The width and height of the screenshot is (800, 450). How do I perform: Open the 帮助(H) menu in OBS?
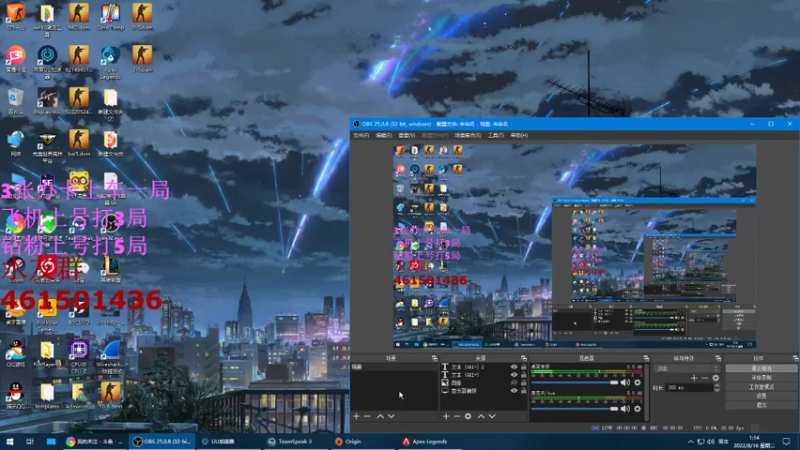coord(519,136)
